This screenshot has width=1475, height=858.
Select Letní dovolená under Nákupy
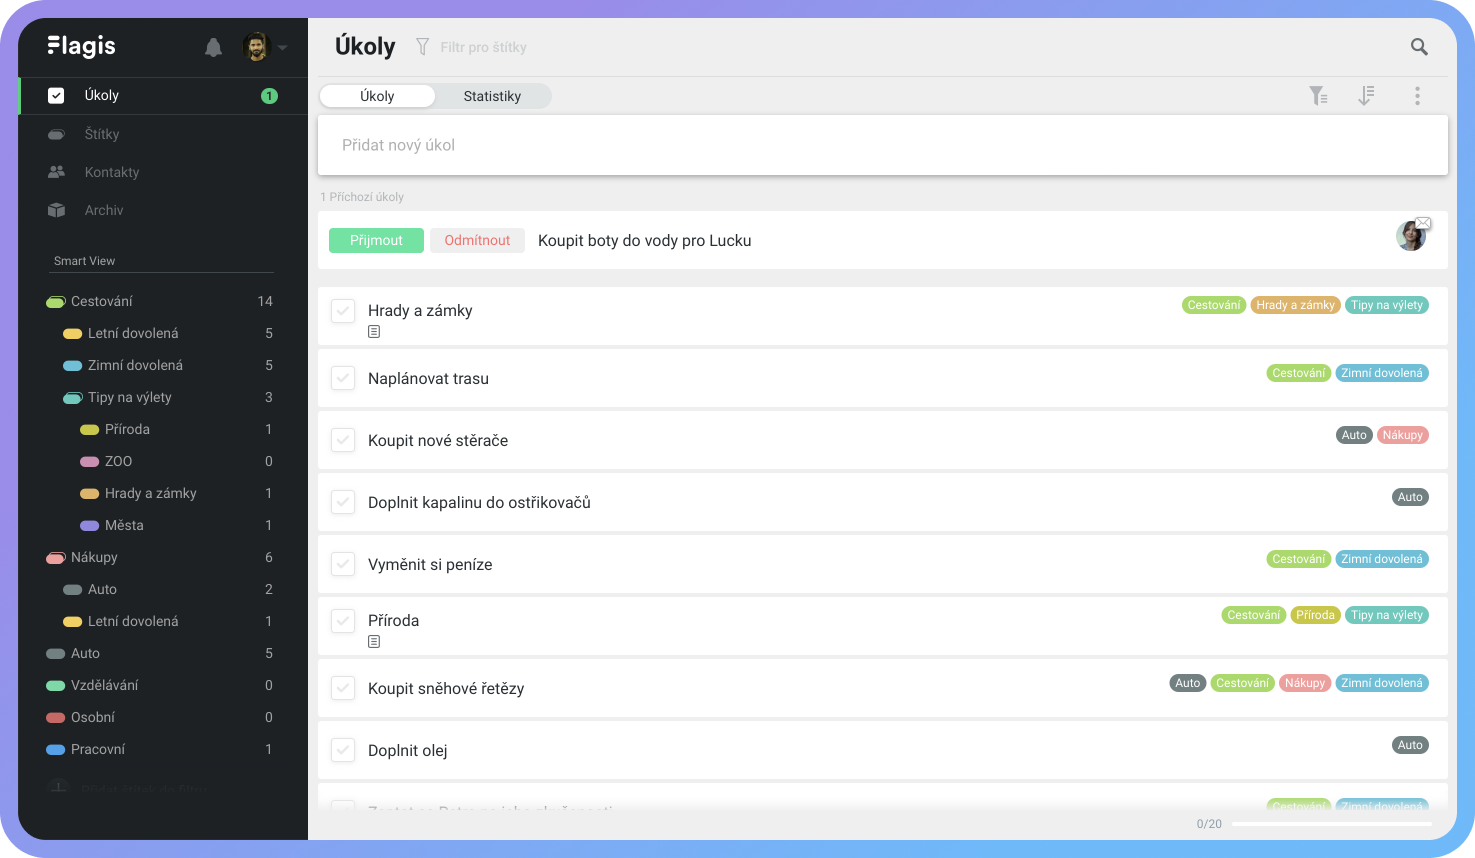tap(133, 621)
